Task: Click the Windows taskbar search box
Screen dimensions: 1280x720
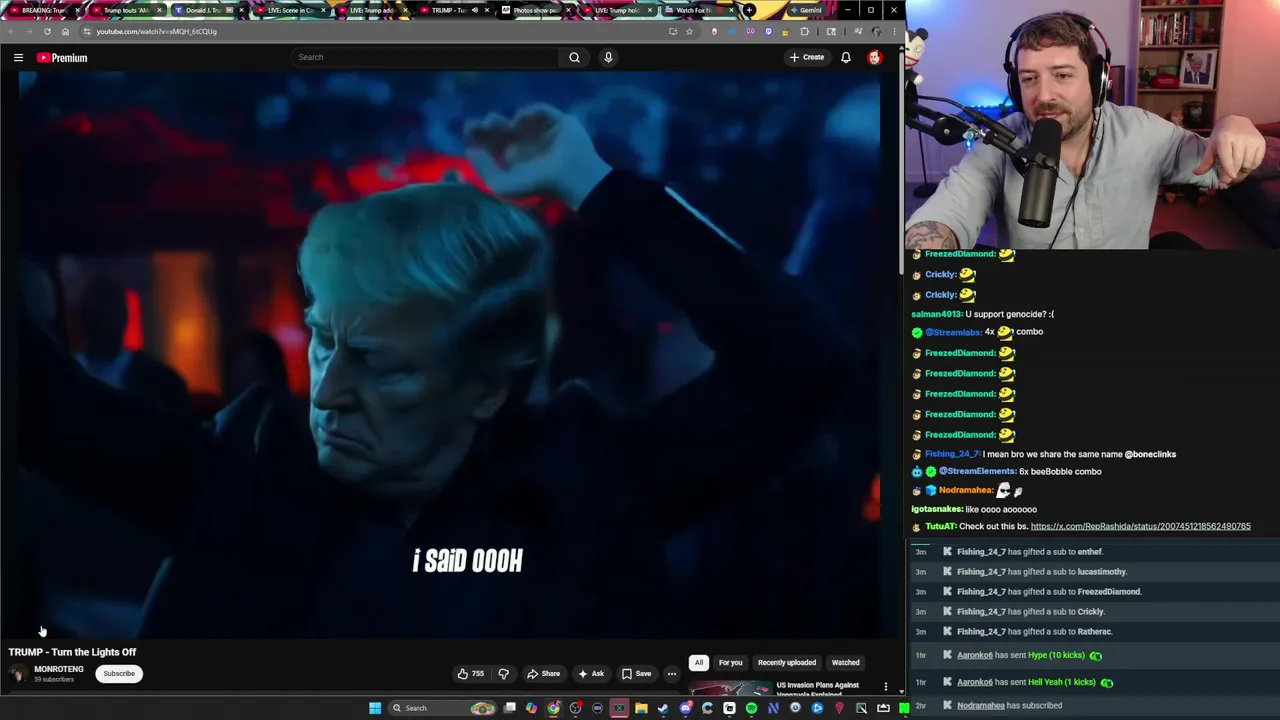Action: (x=443, y=708)
